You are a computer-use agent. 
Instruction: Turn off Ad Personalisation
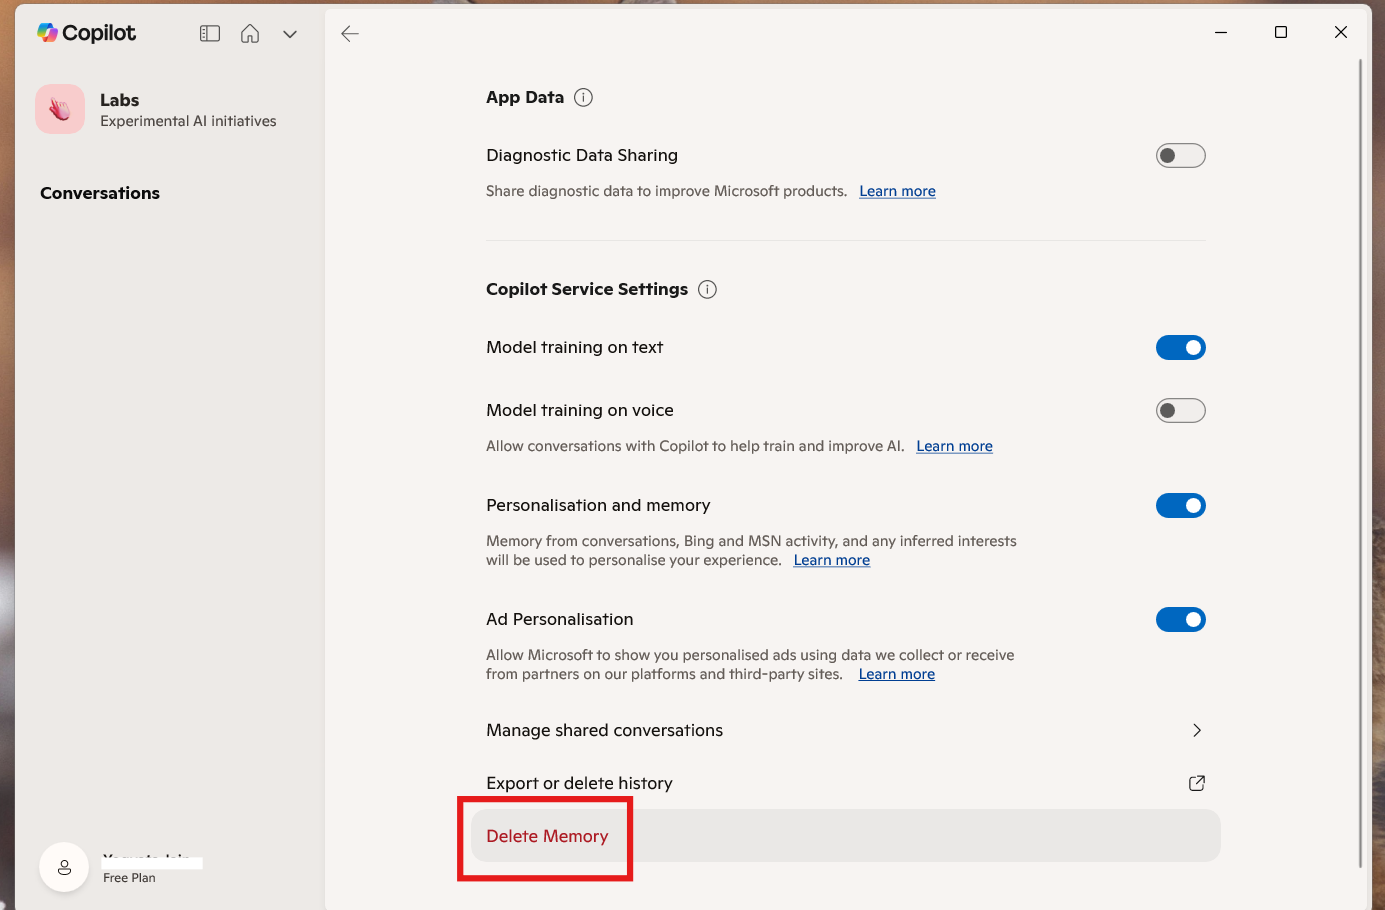pyautogui.click(x=1181, y=619)
